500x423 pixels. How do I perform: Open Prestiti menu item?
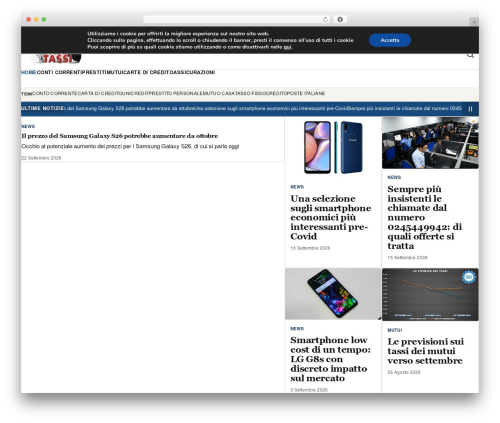click(94, 72)
